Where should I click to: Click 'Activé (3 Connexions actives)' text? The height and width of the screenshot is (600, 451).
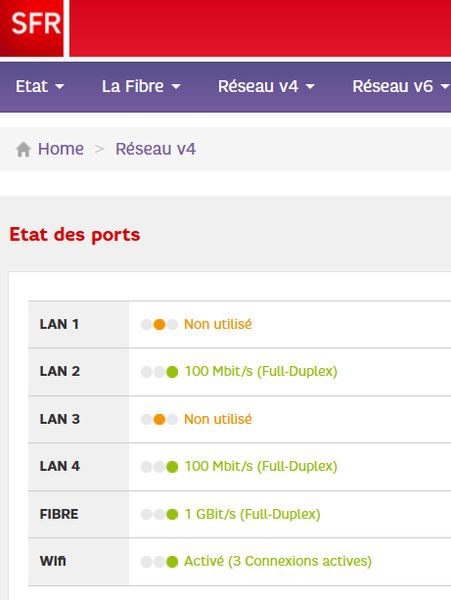click(x=278, y=561)
